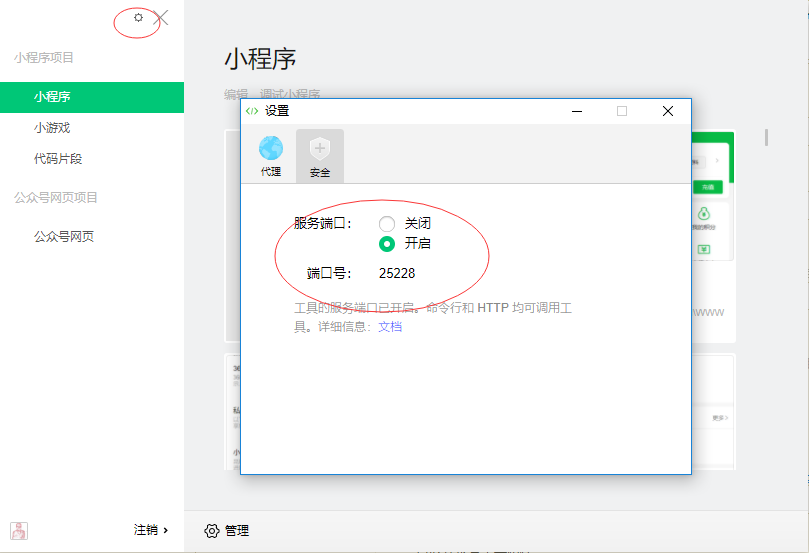Open 公众号网页 in the sidebar
Viewport: 809px width, 553px height.
64,237
